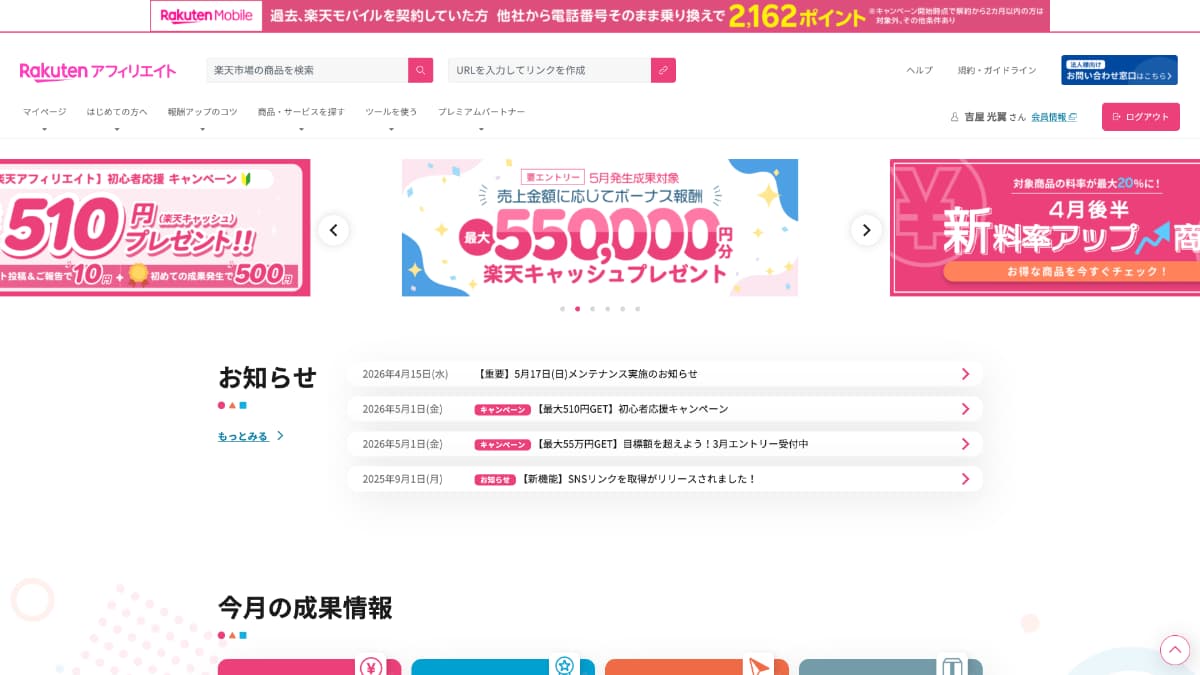Click the T icon on the gray results card
The height and width of the screenshot is (675, 1200).
click(951, 666)
